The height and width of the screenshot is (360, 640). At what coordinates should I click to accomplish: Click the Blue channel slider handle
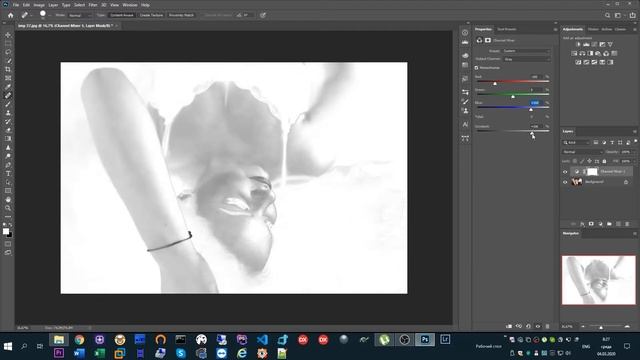[531, 110]
